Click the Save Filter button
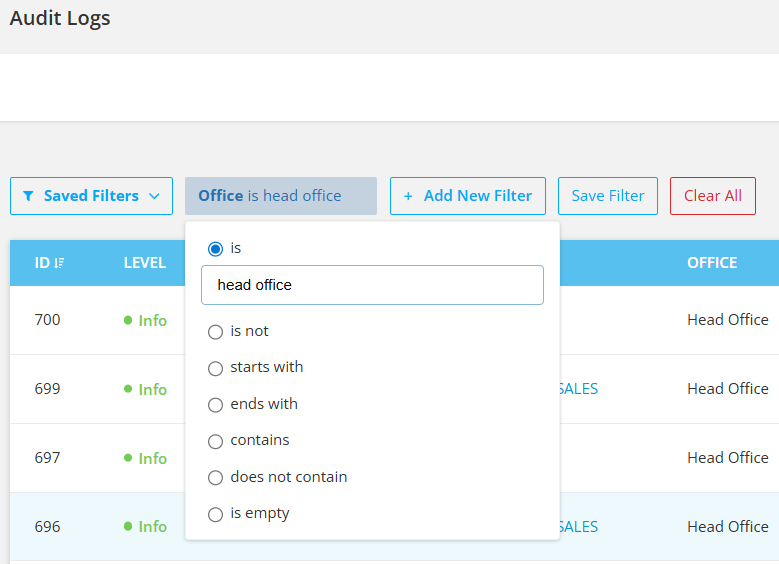Image resolution: width=779 pixels, height=564 pixels. point(608,196)
